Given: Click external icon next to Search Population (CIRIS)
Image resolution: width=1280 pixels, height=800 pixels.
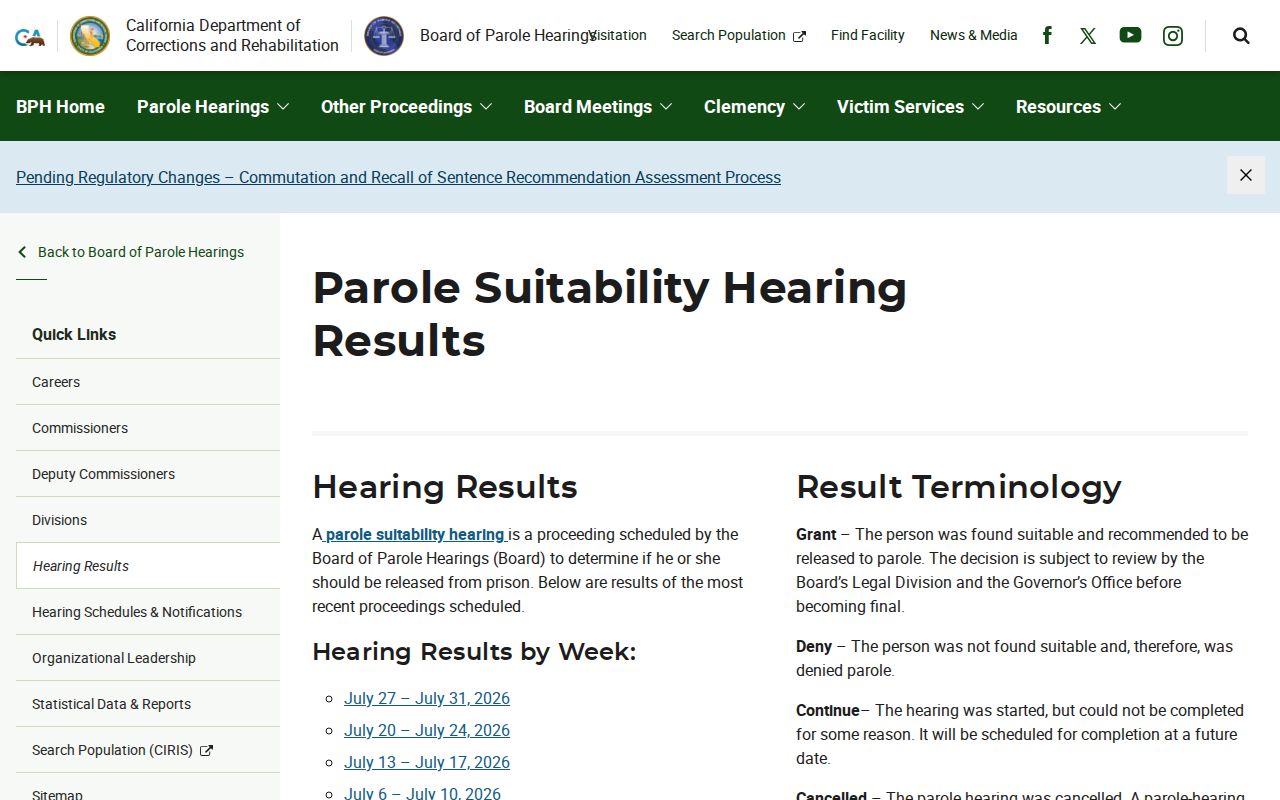Looking at the screenshot, I should point(206,750).
